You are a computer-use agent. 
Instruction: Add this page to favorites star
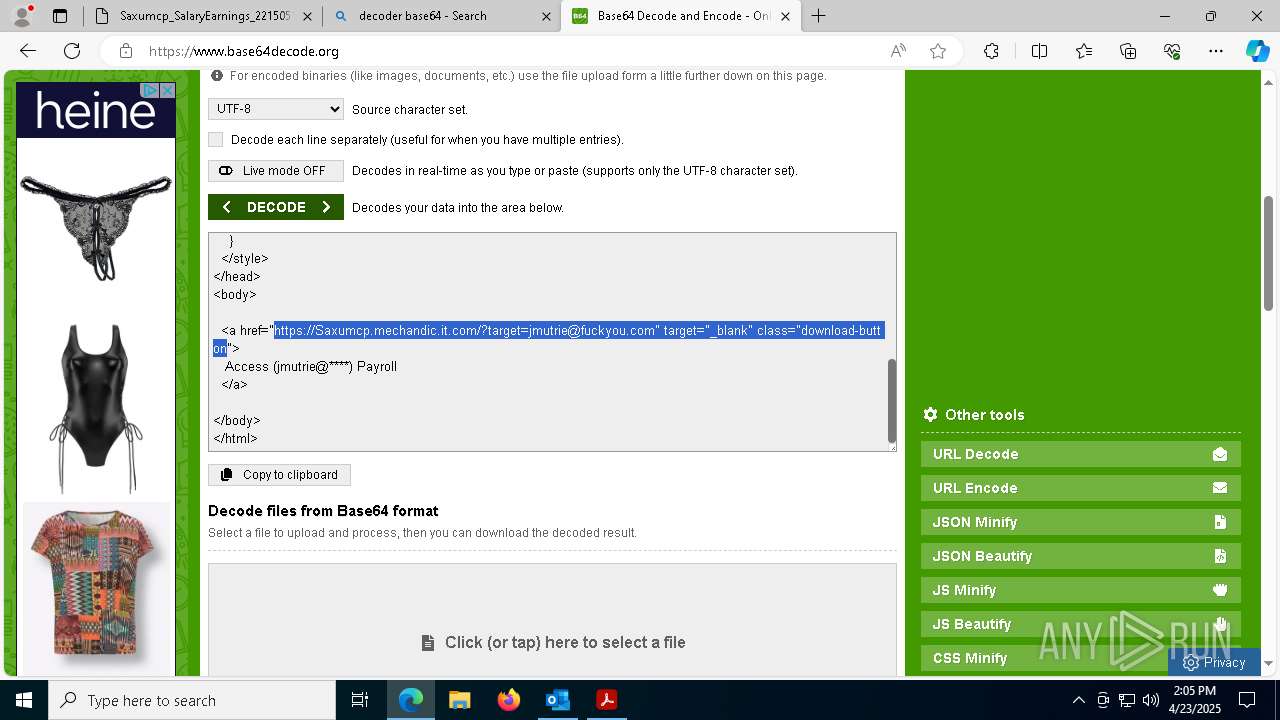click(x=938, y=51)
